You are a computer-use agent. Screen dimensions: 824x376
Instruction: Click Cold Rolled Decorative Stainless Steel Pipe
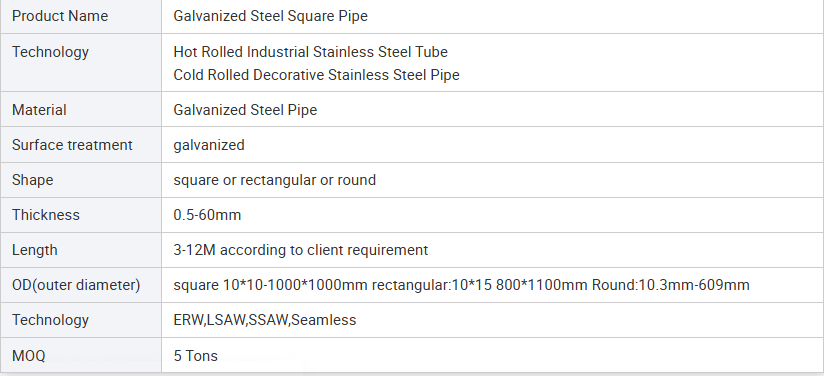316,75
